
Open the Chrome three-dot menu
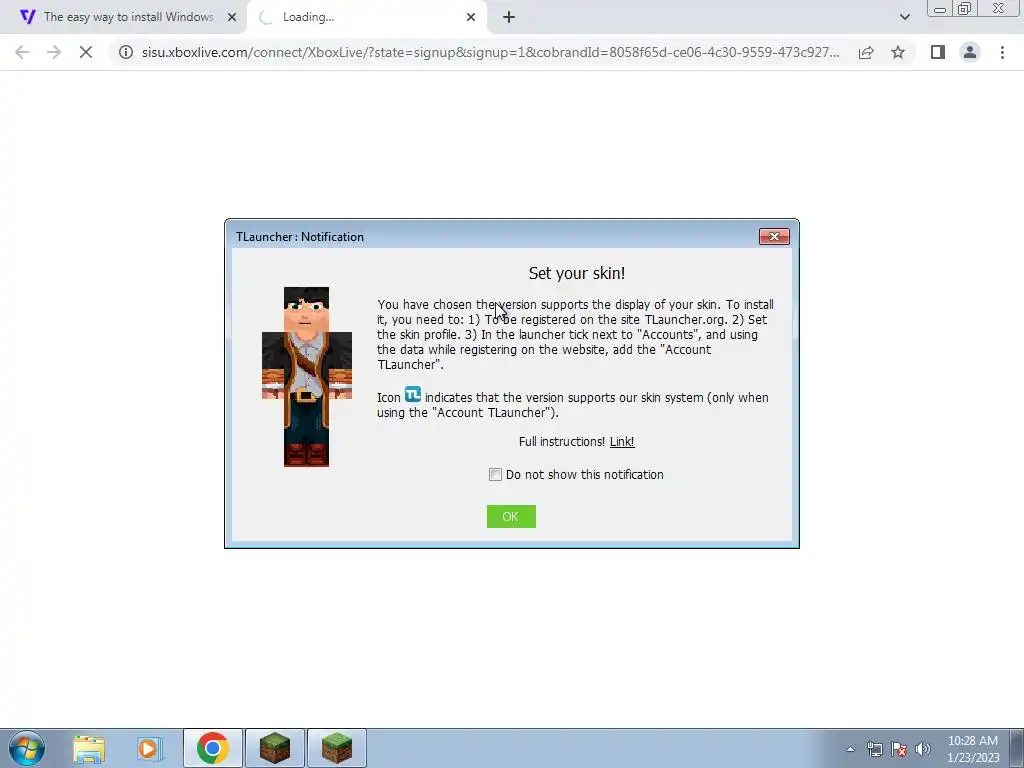(1002, 52)
